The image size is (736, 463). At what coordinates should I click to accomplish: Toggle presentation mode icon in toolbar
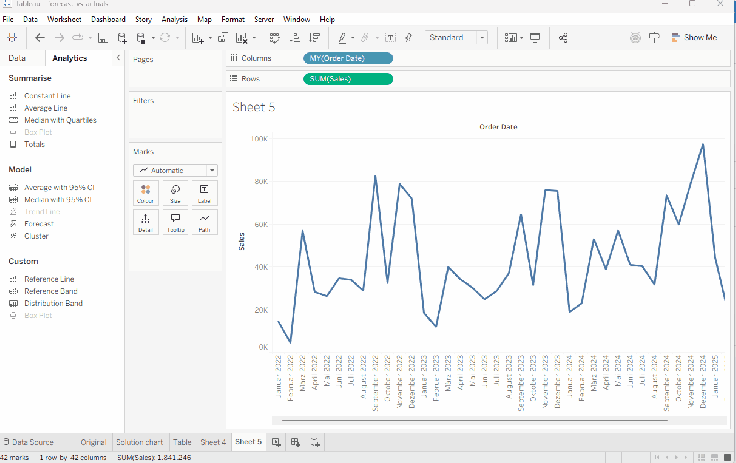click(x=535, y=38)
